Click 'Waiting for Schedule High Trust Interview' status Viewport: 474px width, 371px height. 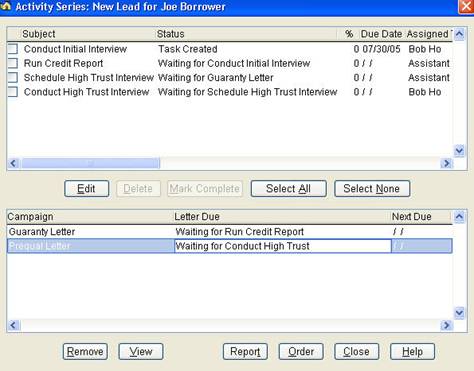coord(248,92)
